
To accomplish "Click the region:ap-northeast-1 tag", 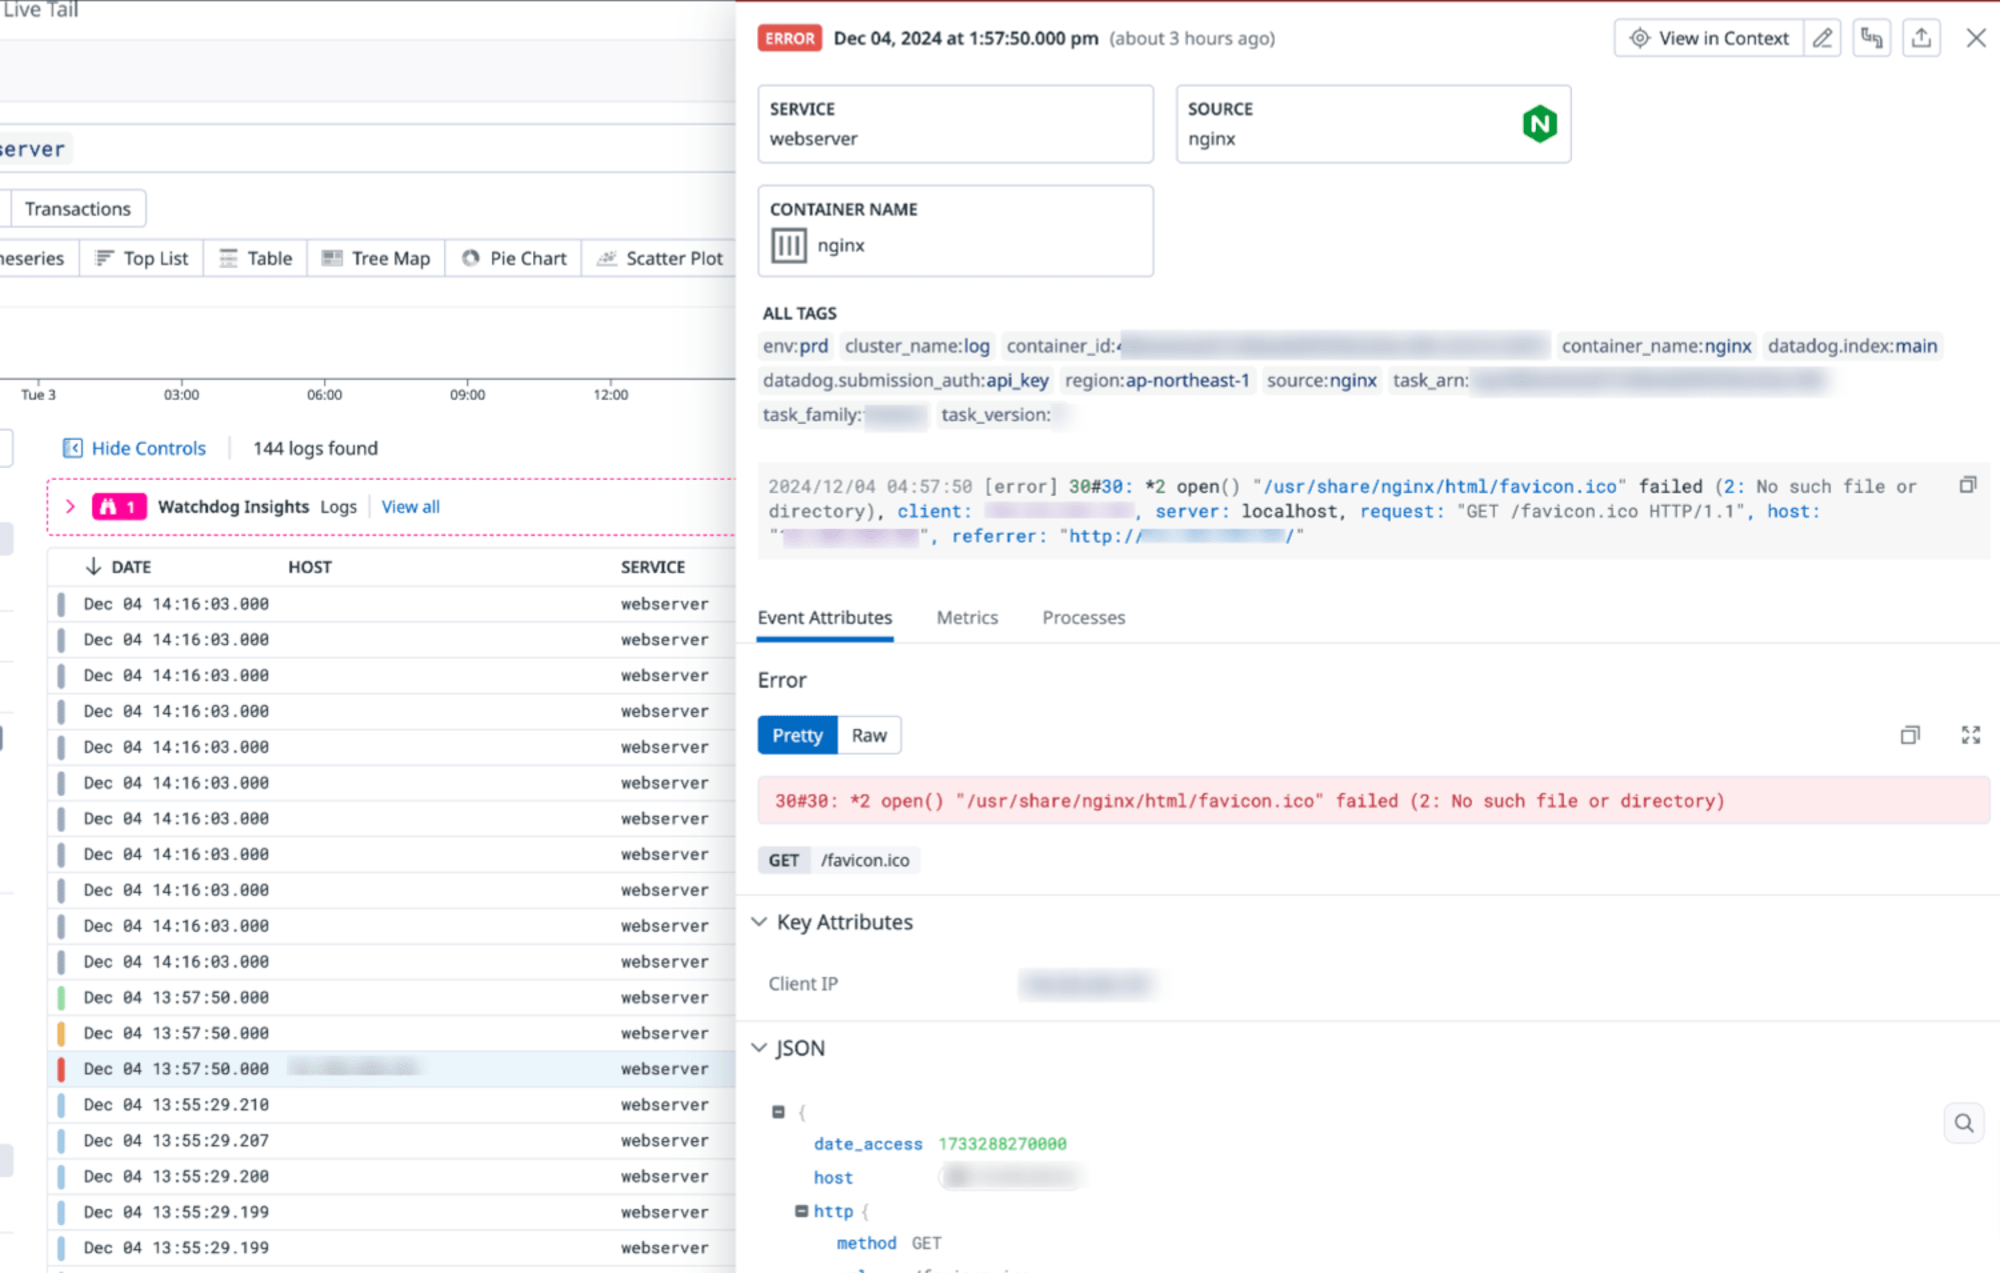I will tap(1157, 380).
